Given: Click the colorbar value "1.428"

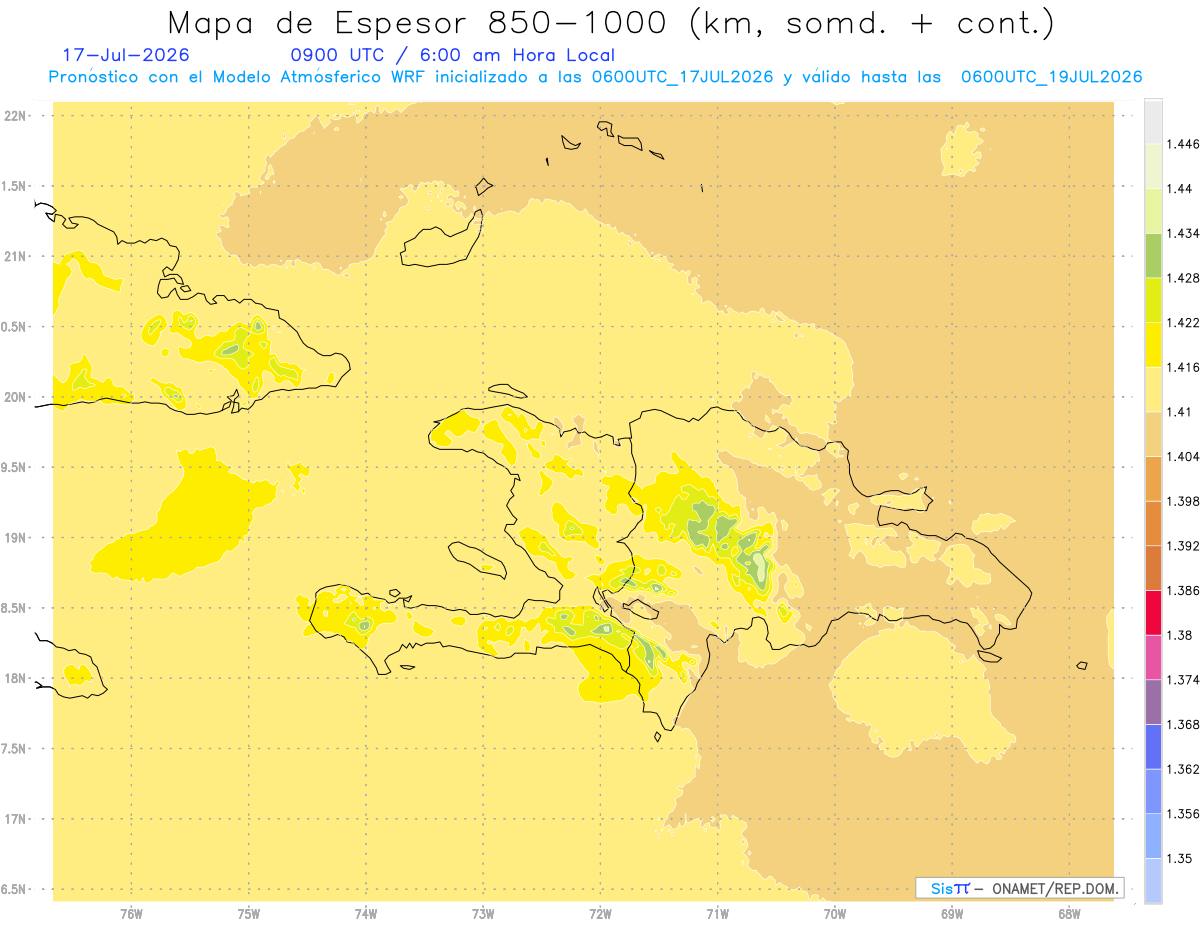Looking at the screenshot, I should (x=1183, y=278).
